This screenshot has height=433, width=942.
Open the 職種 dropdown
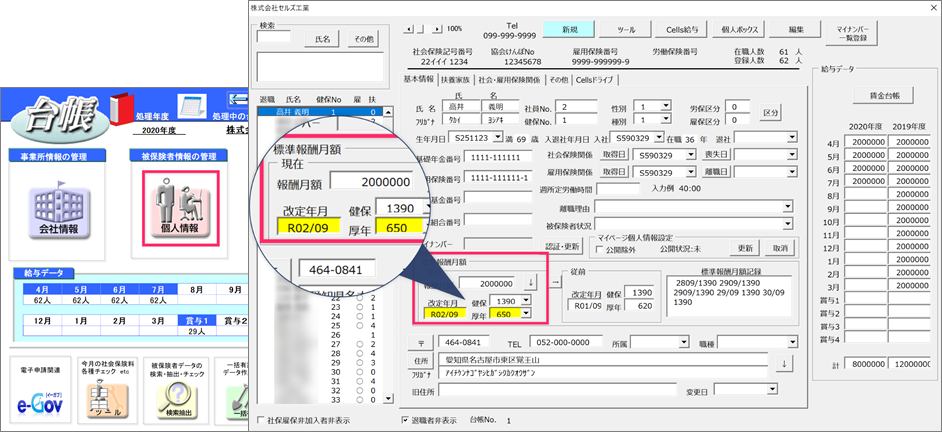point(792,342)
